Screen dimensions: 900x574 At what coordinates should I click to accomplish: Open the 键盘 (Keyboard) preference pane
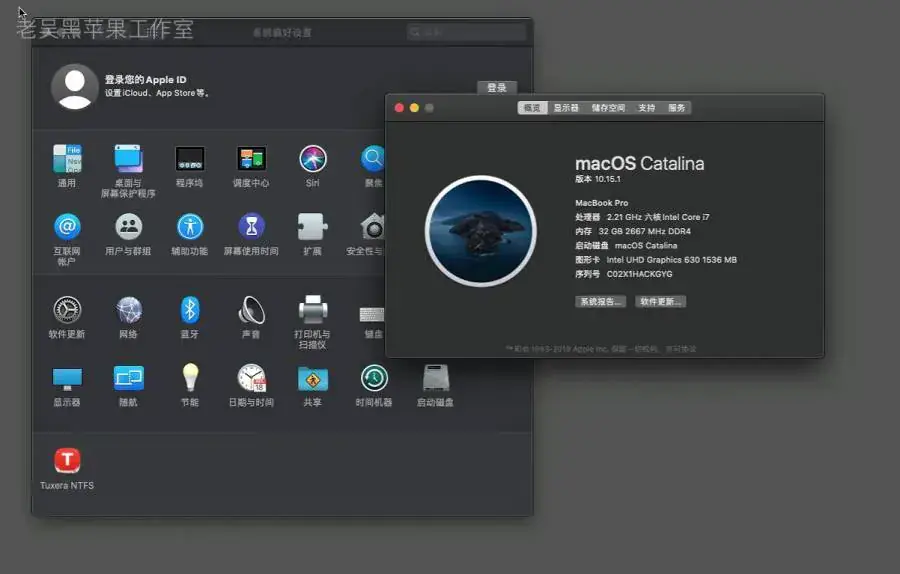click(373, 315)
